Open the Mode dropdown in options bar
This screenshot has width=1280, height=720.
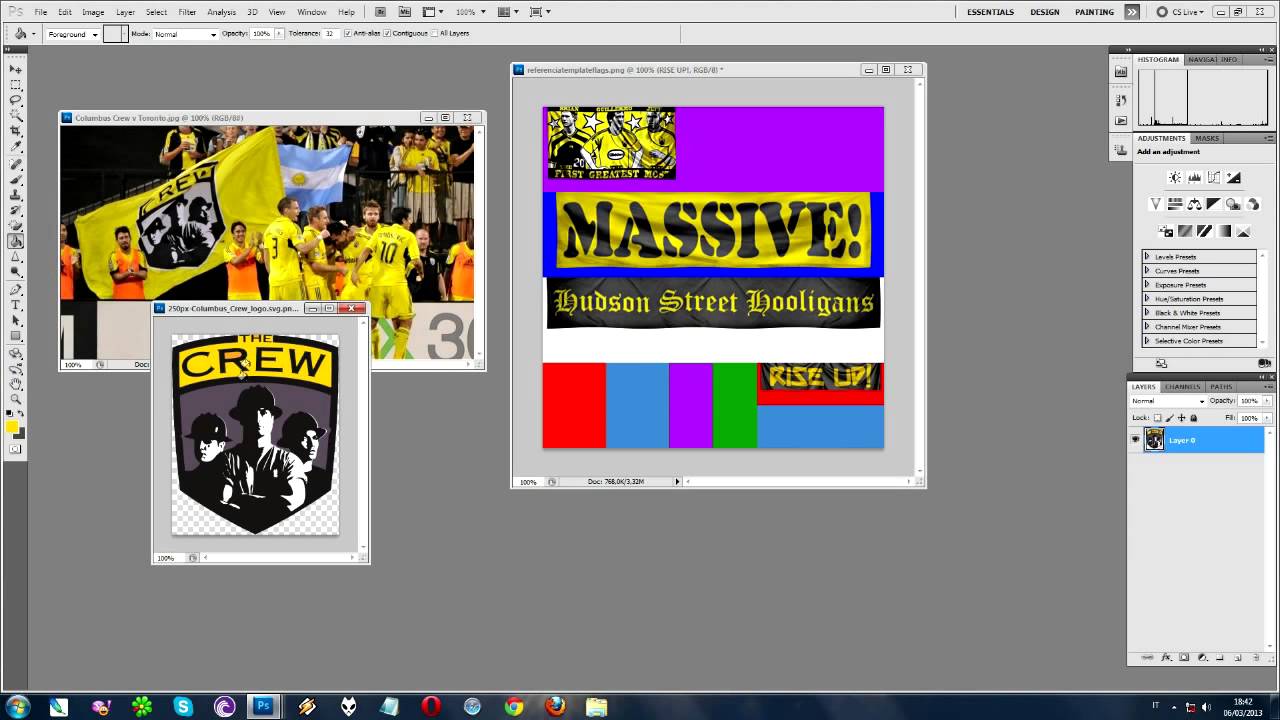pyautogui.click(x=185, y=34)
